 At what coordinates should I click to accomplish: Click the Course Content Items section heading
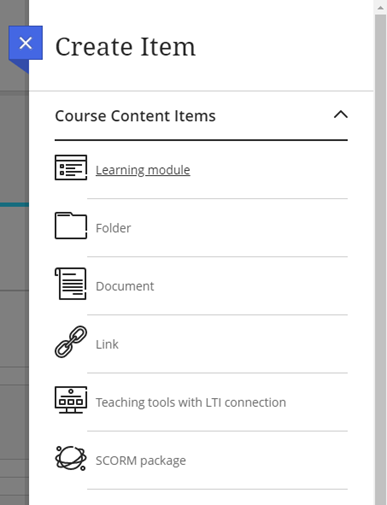[135, 116]
